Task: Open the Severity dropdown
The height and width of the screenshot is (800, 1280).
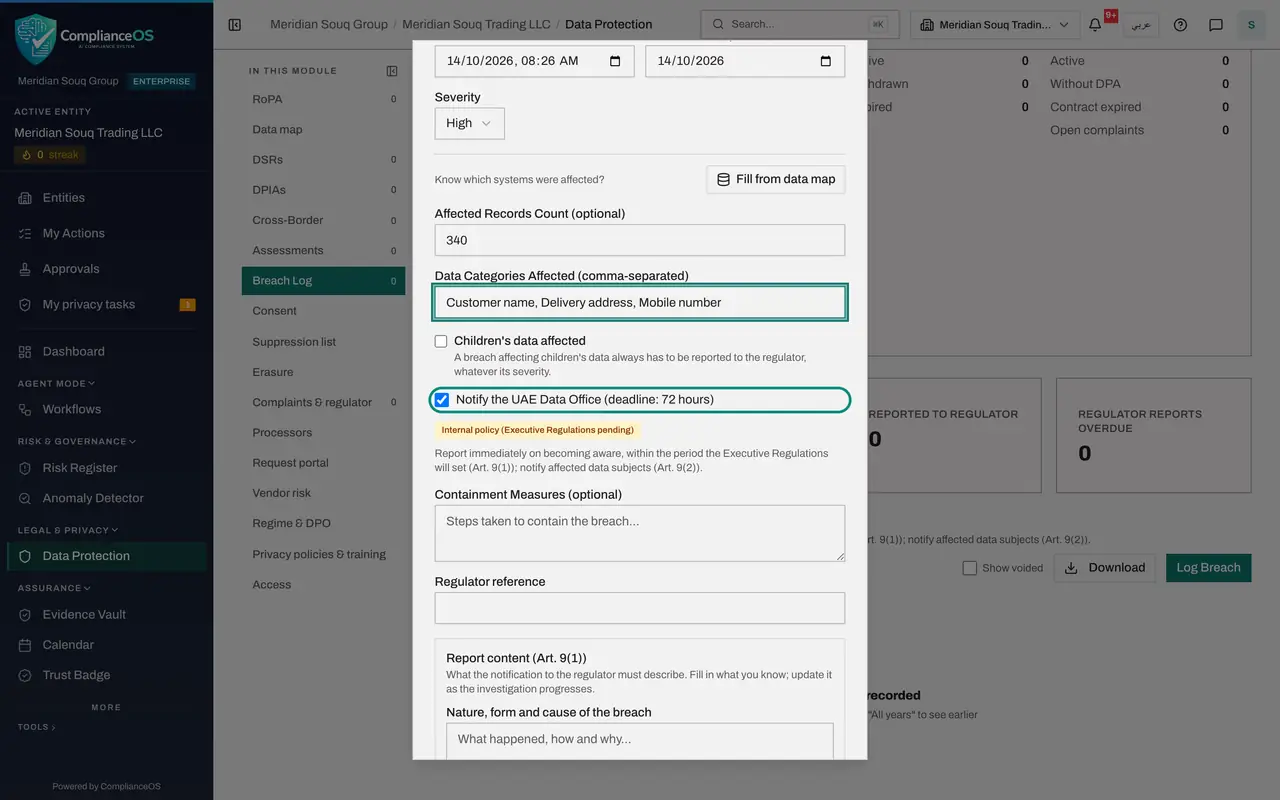Action: tap(470, 123)
